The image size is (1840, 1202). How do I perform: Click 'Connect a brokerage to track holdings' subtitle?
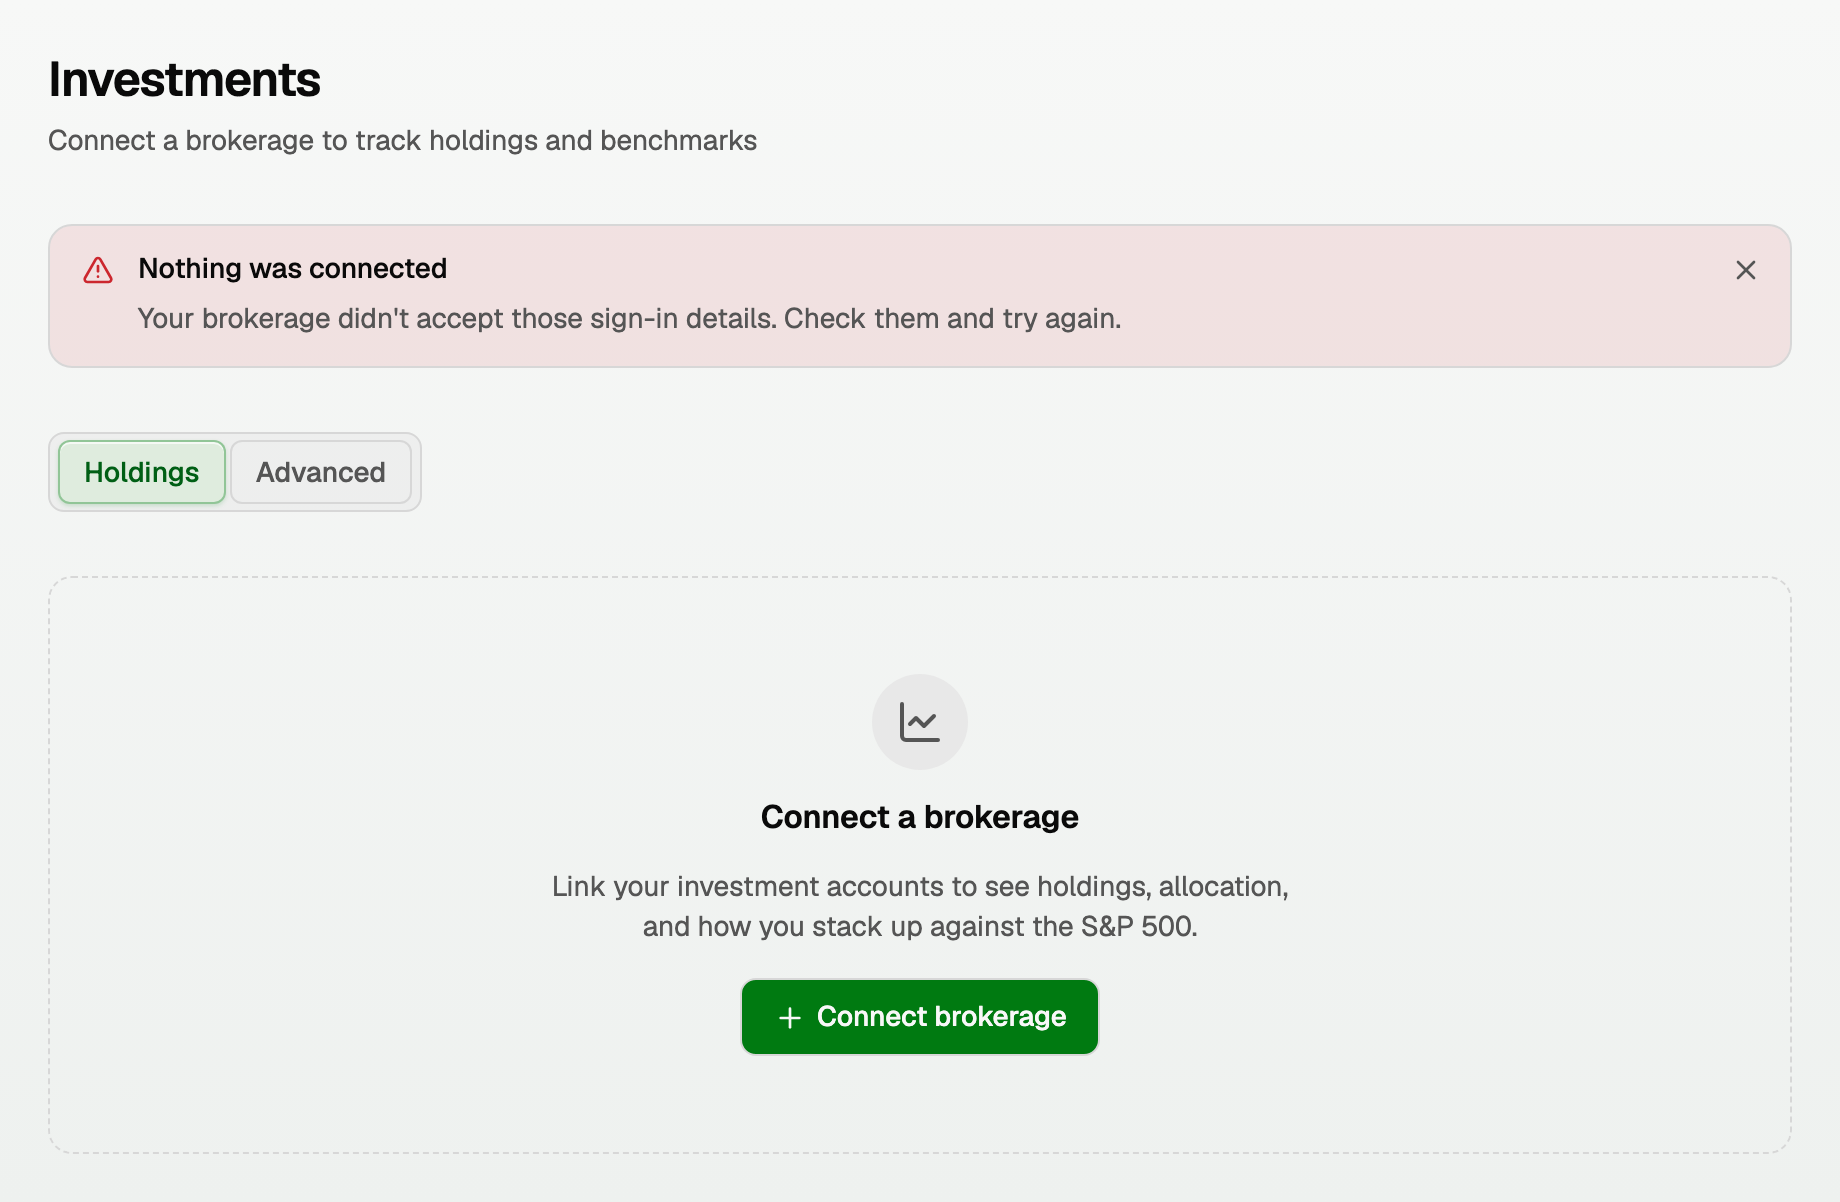[x=403, y=141]
